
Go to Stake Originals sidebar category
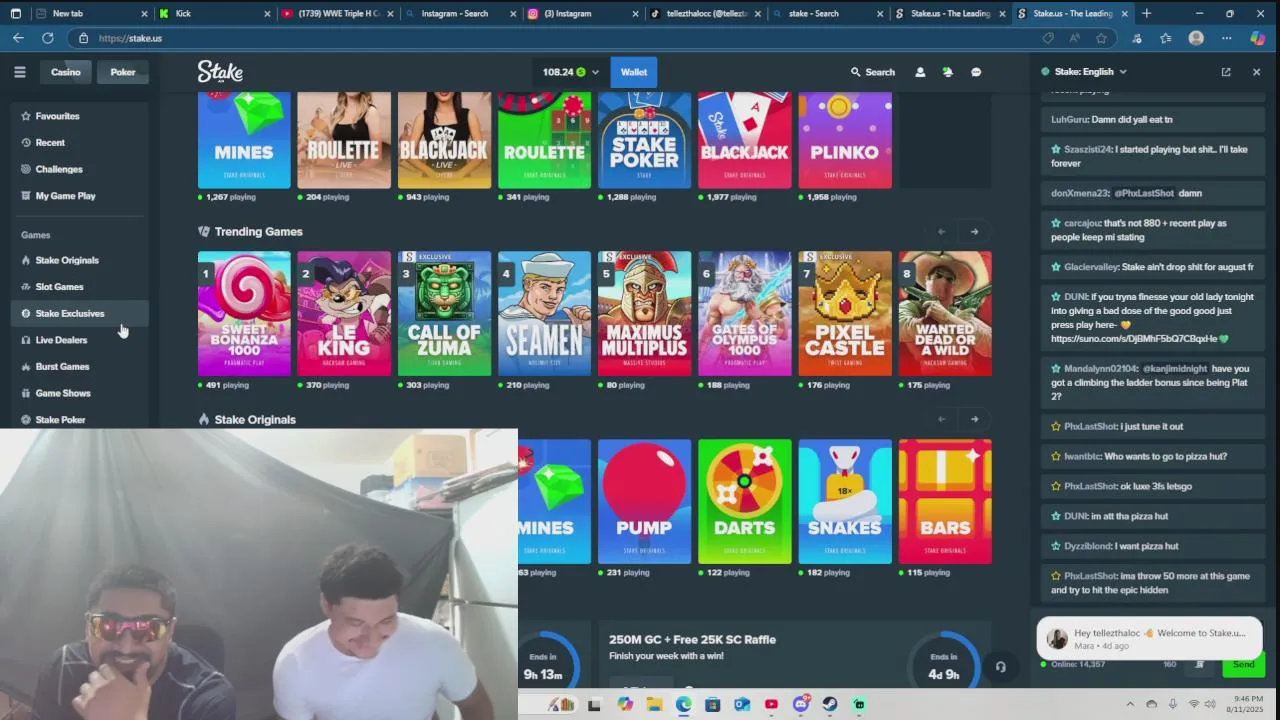click(80, 260)
